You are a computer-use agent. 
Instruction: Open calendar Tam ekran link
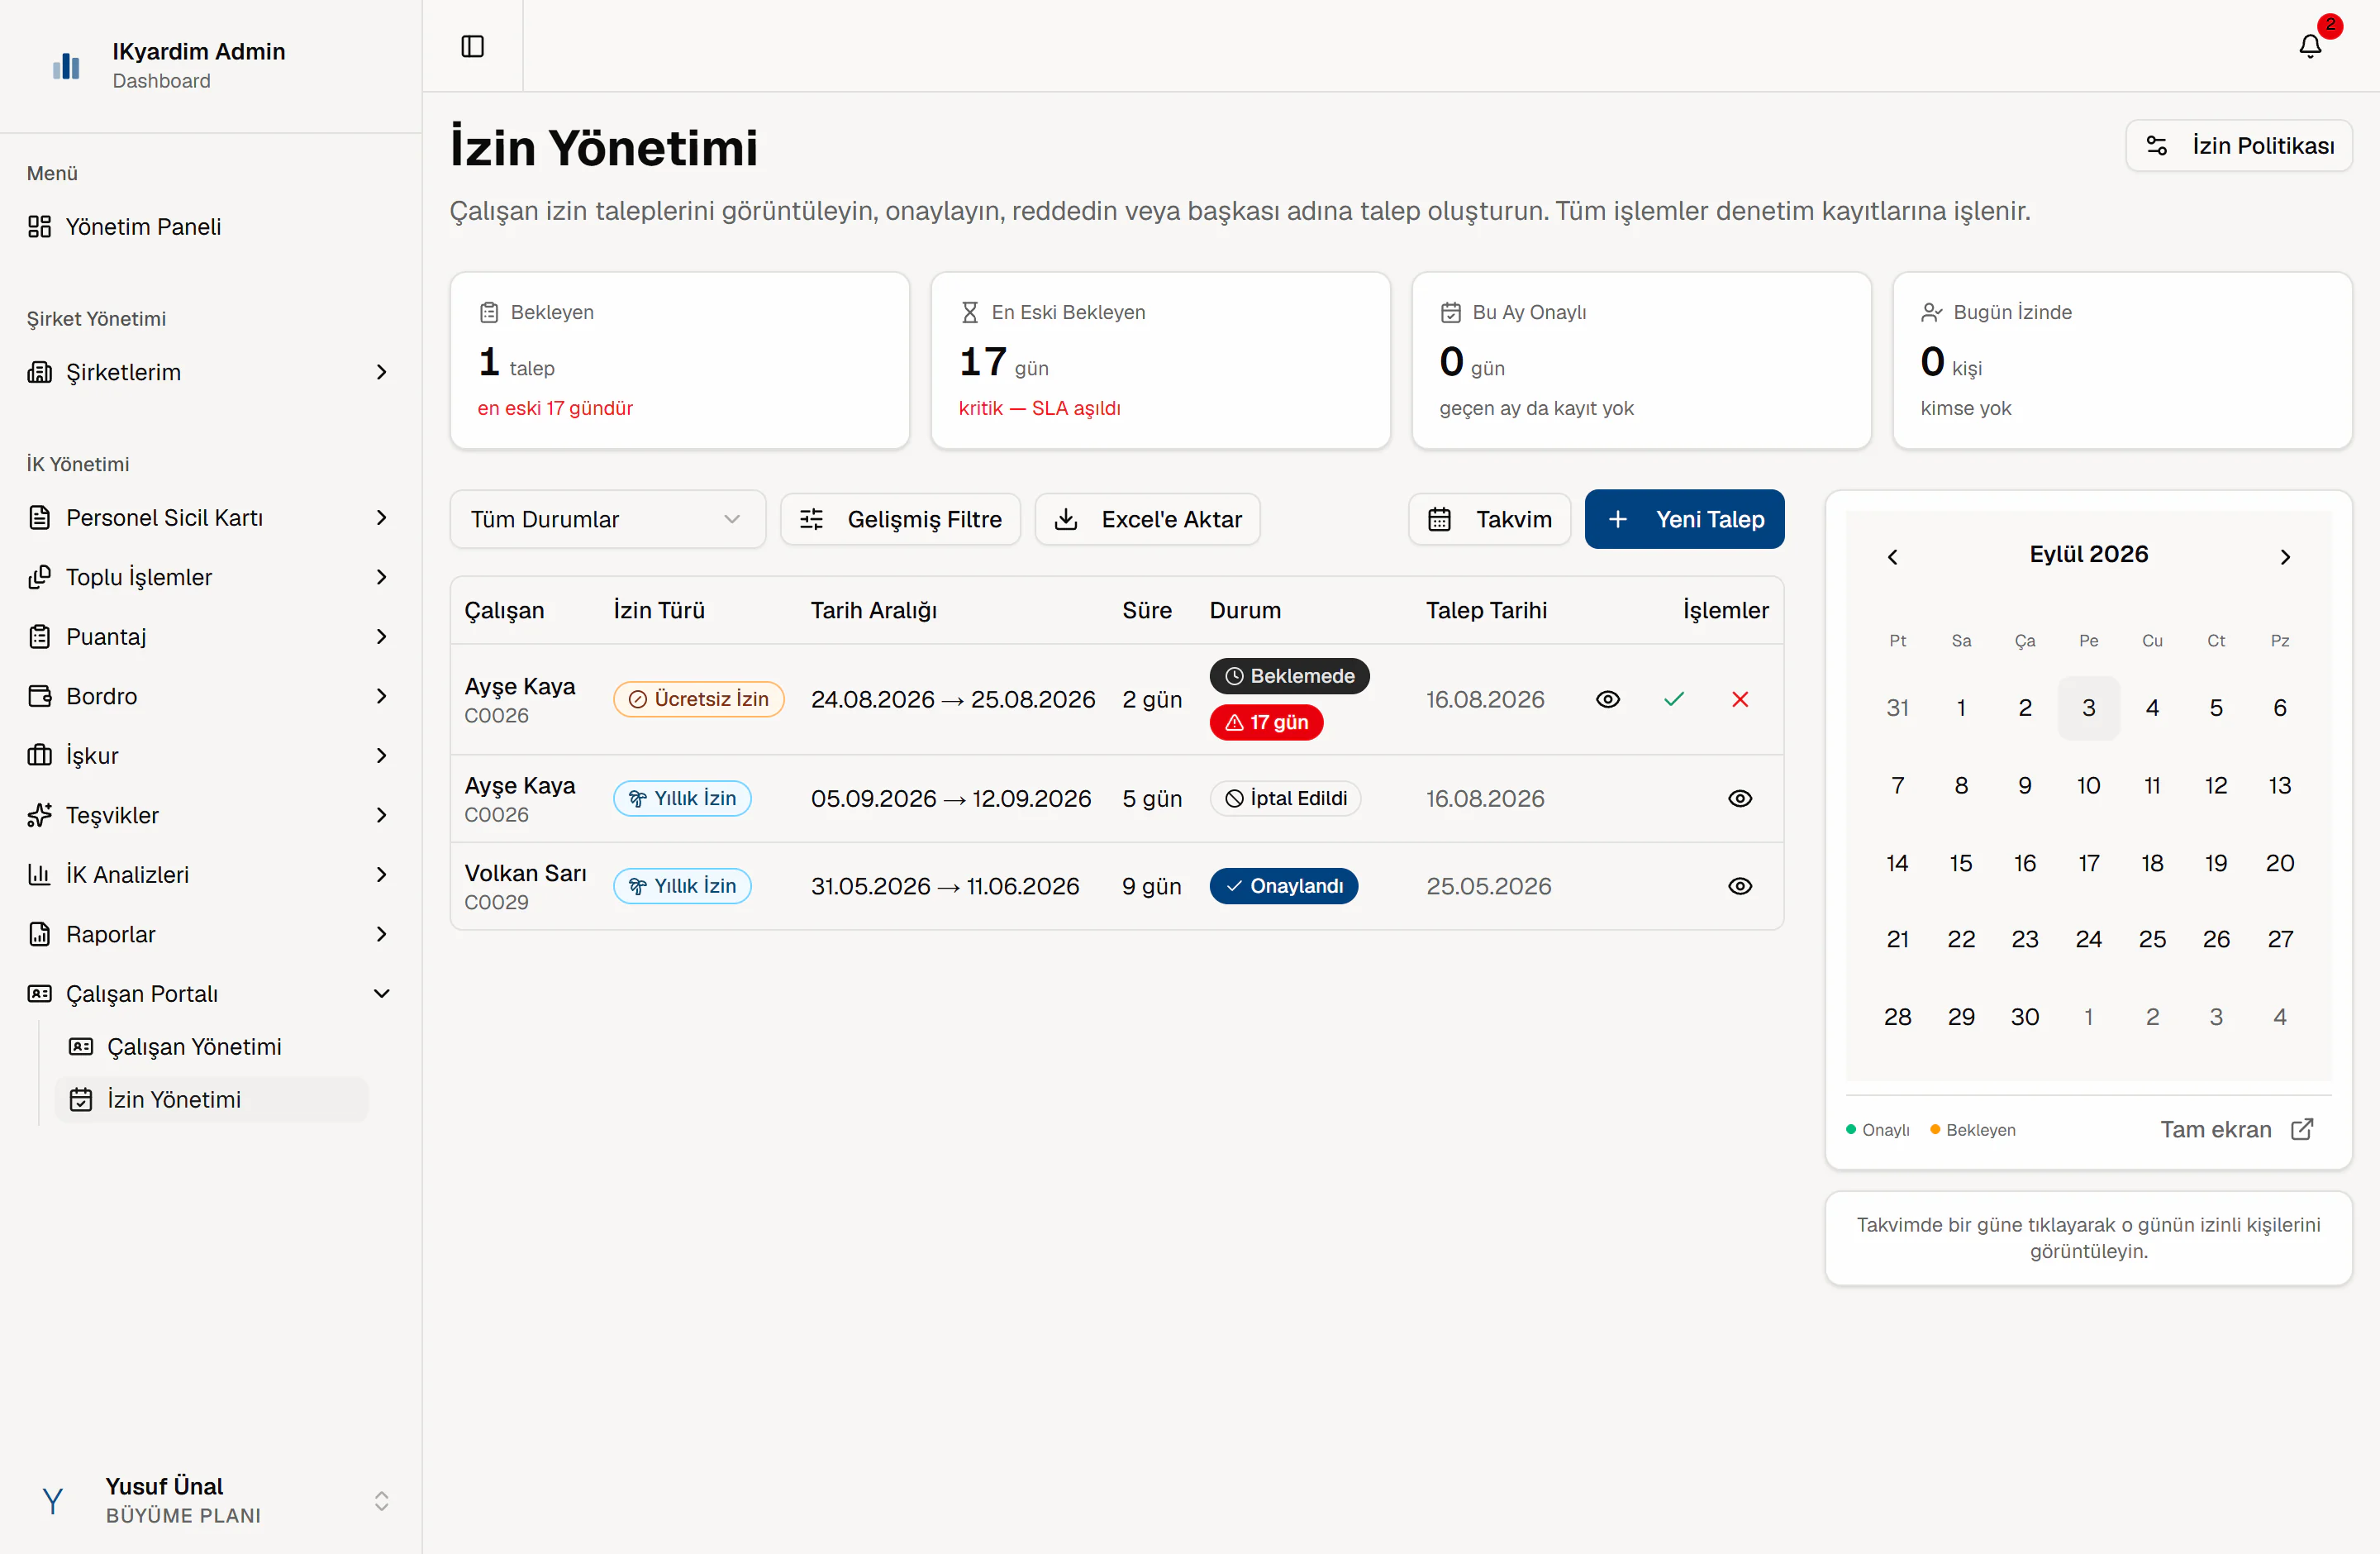tap(2236, 1130)
